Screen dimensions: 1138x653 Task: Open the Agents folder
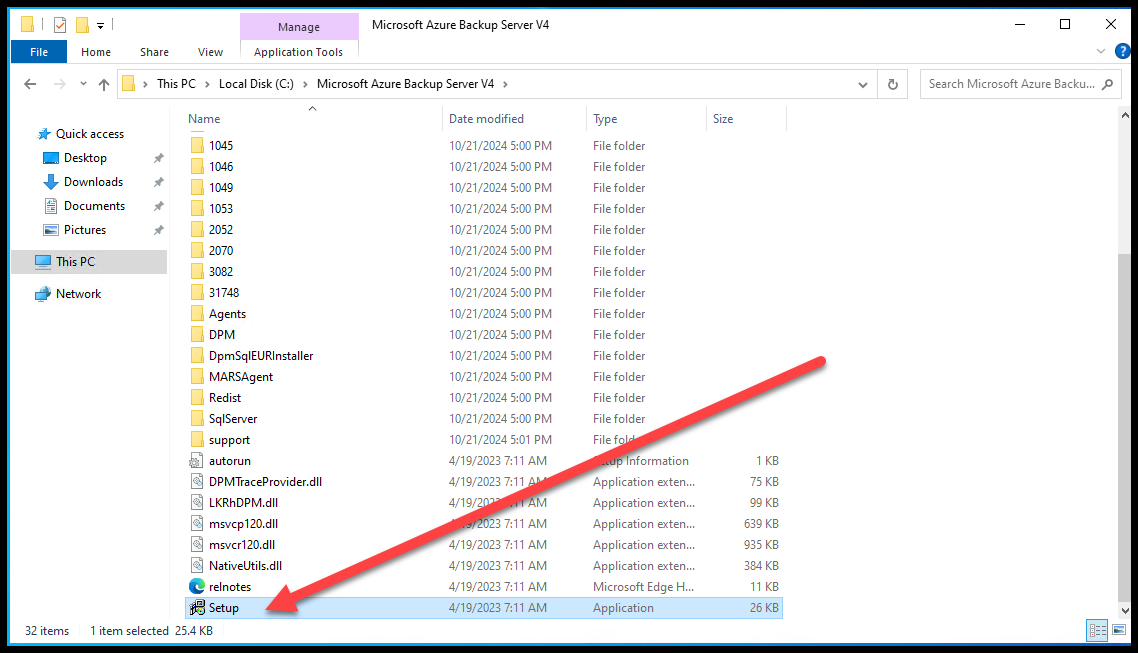[227, 314]
